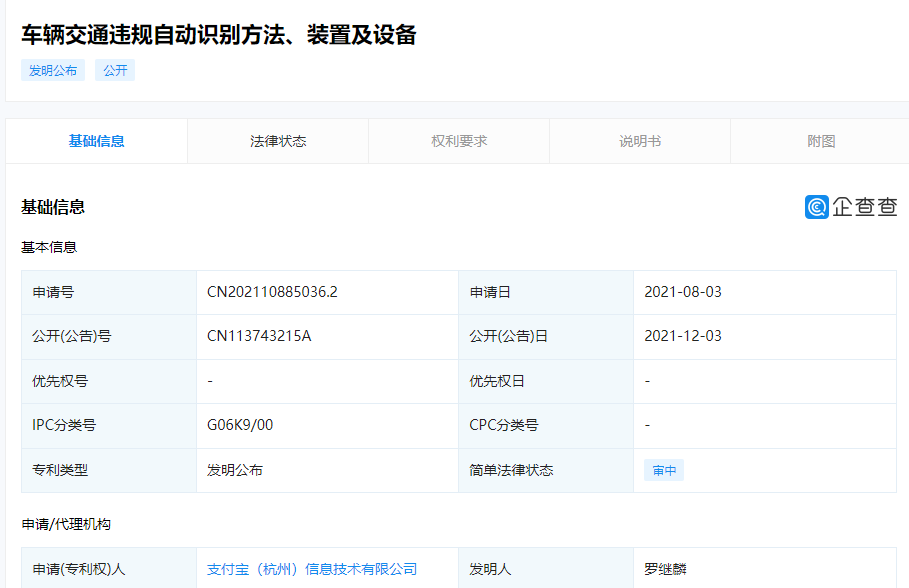The image size is (909, 588).
Task: Click the application date 2021-08-03
Action: (x=683, y=292)
